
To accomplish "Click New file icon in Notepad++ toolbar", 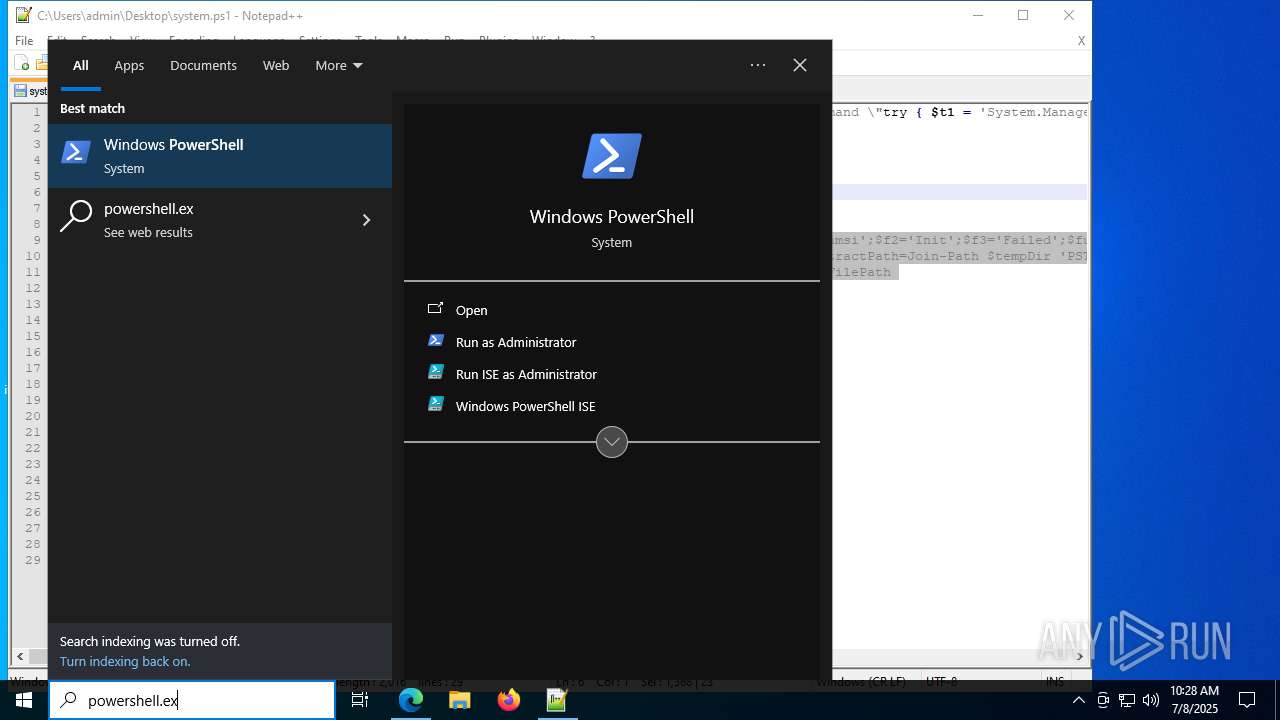I will [x=22, y=64].
